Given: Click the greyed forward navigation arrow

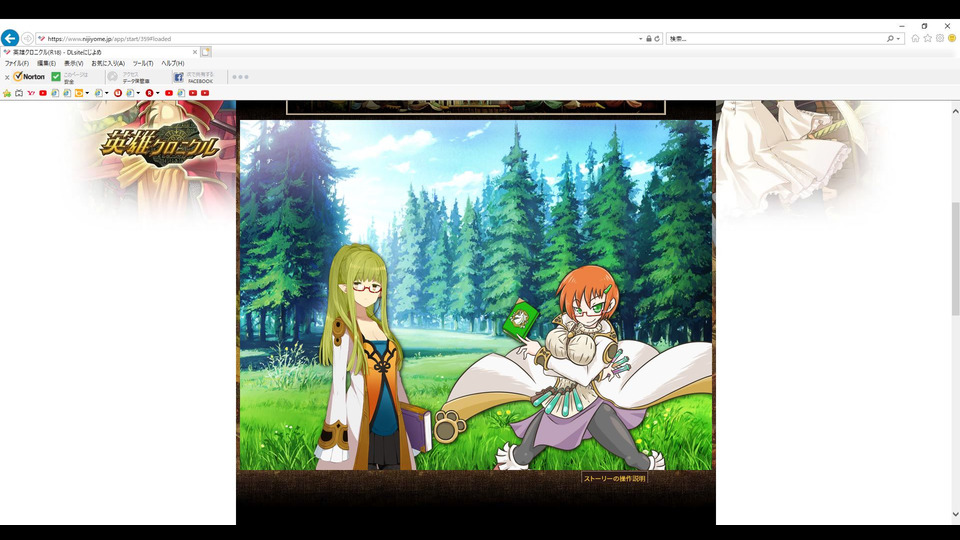Looking at the screenshot, I should [x=27, y=38].
